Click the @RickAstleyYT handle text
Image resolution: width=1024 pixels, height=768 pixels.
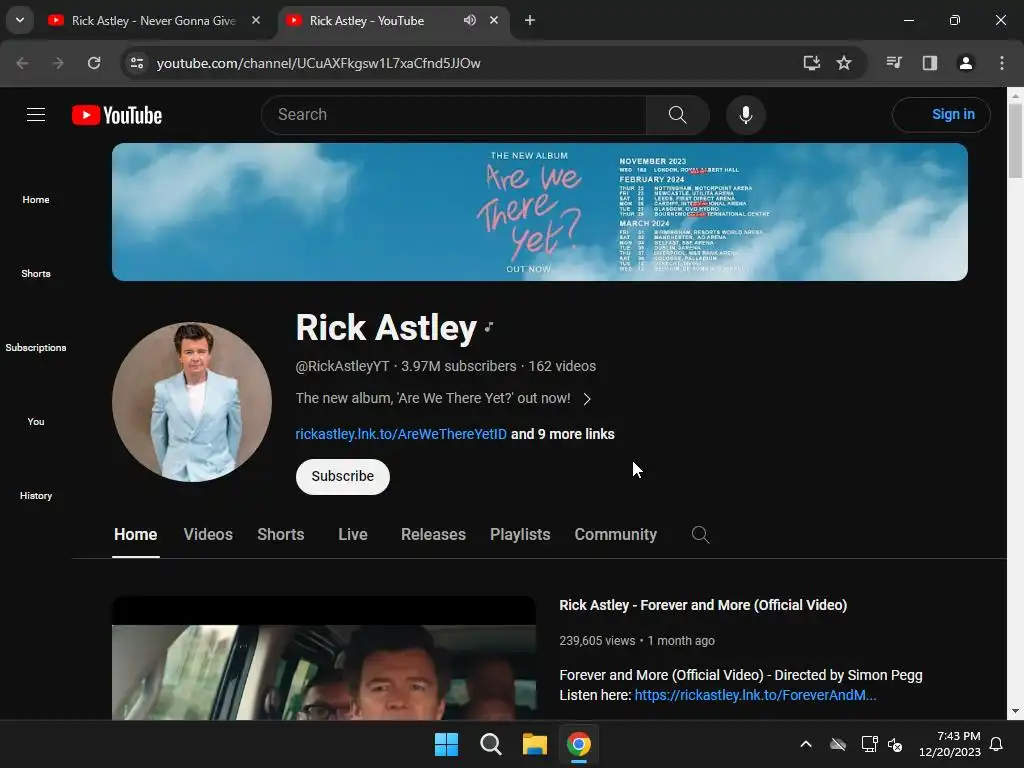tap(342, 366)
